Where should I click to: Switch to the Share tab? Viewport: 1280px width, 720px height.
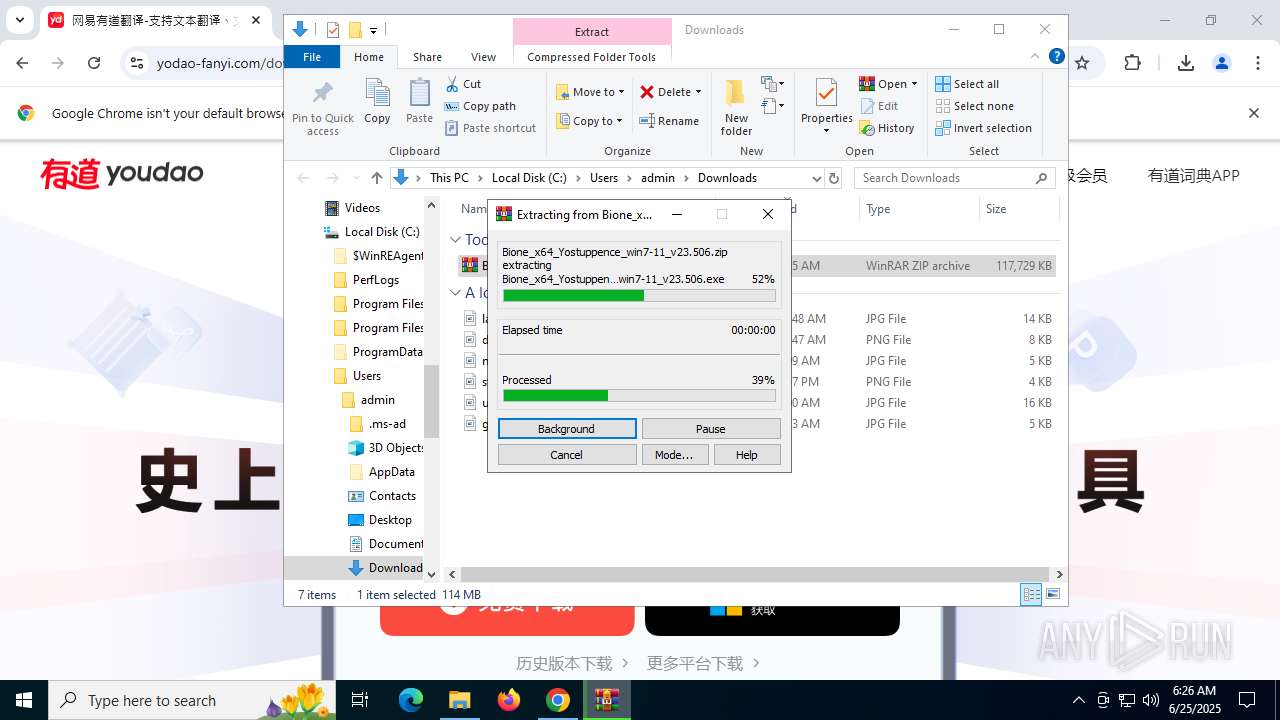pos(427,57)
